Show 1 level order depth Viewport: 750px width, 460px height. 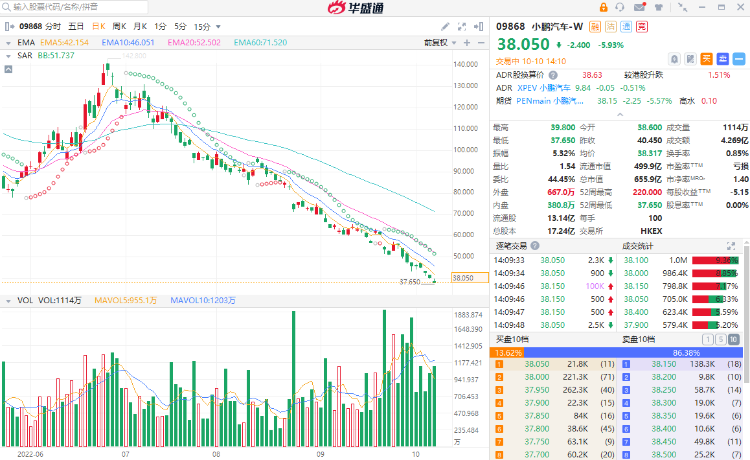point(707,340)
